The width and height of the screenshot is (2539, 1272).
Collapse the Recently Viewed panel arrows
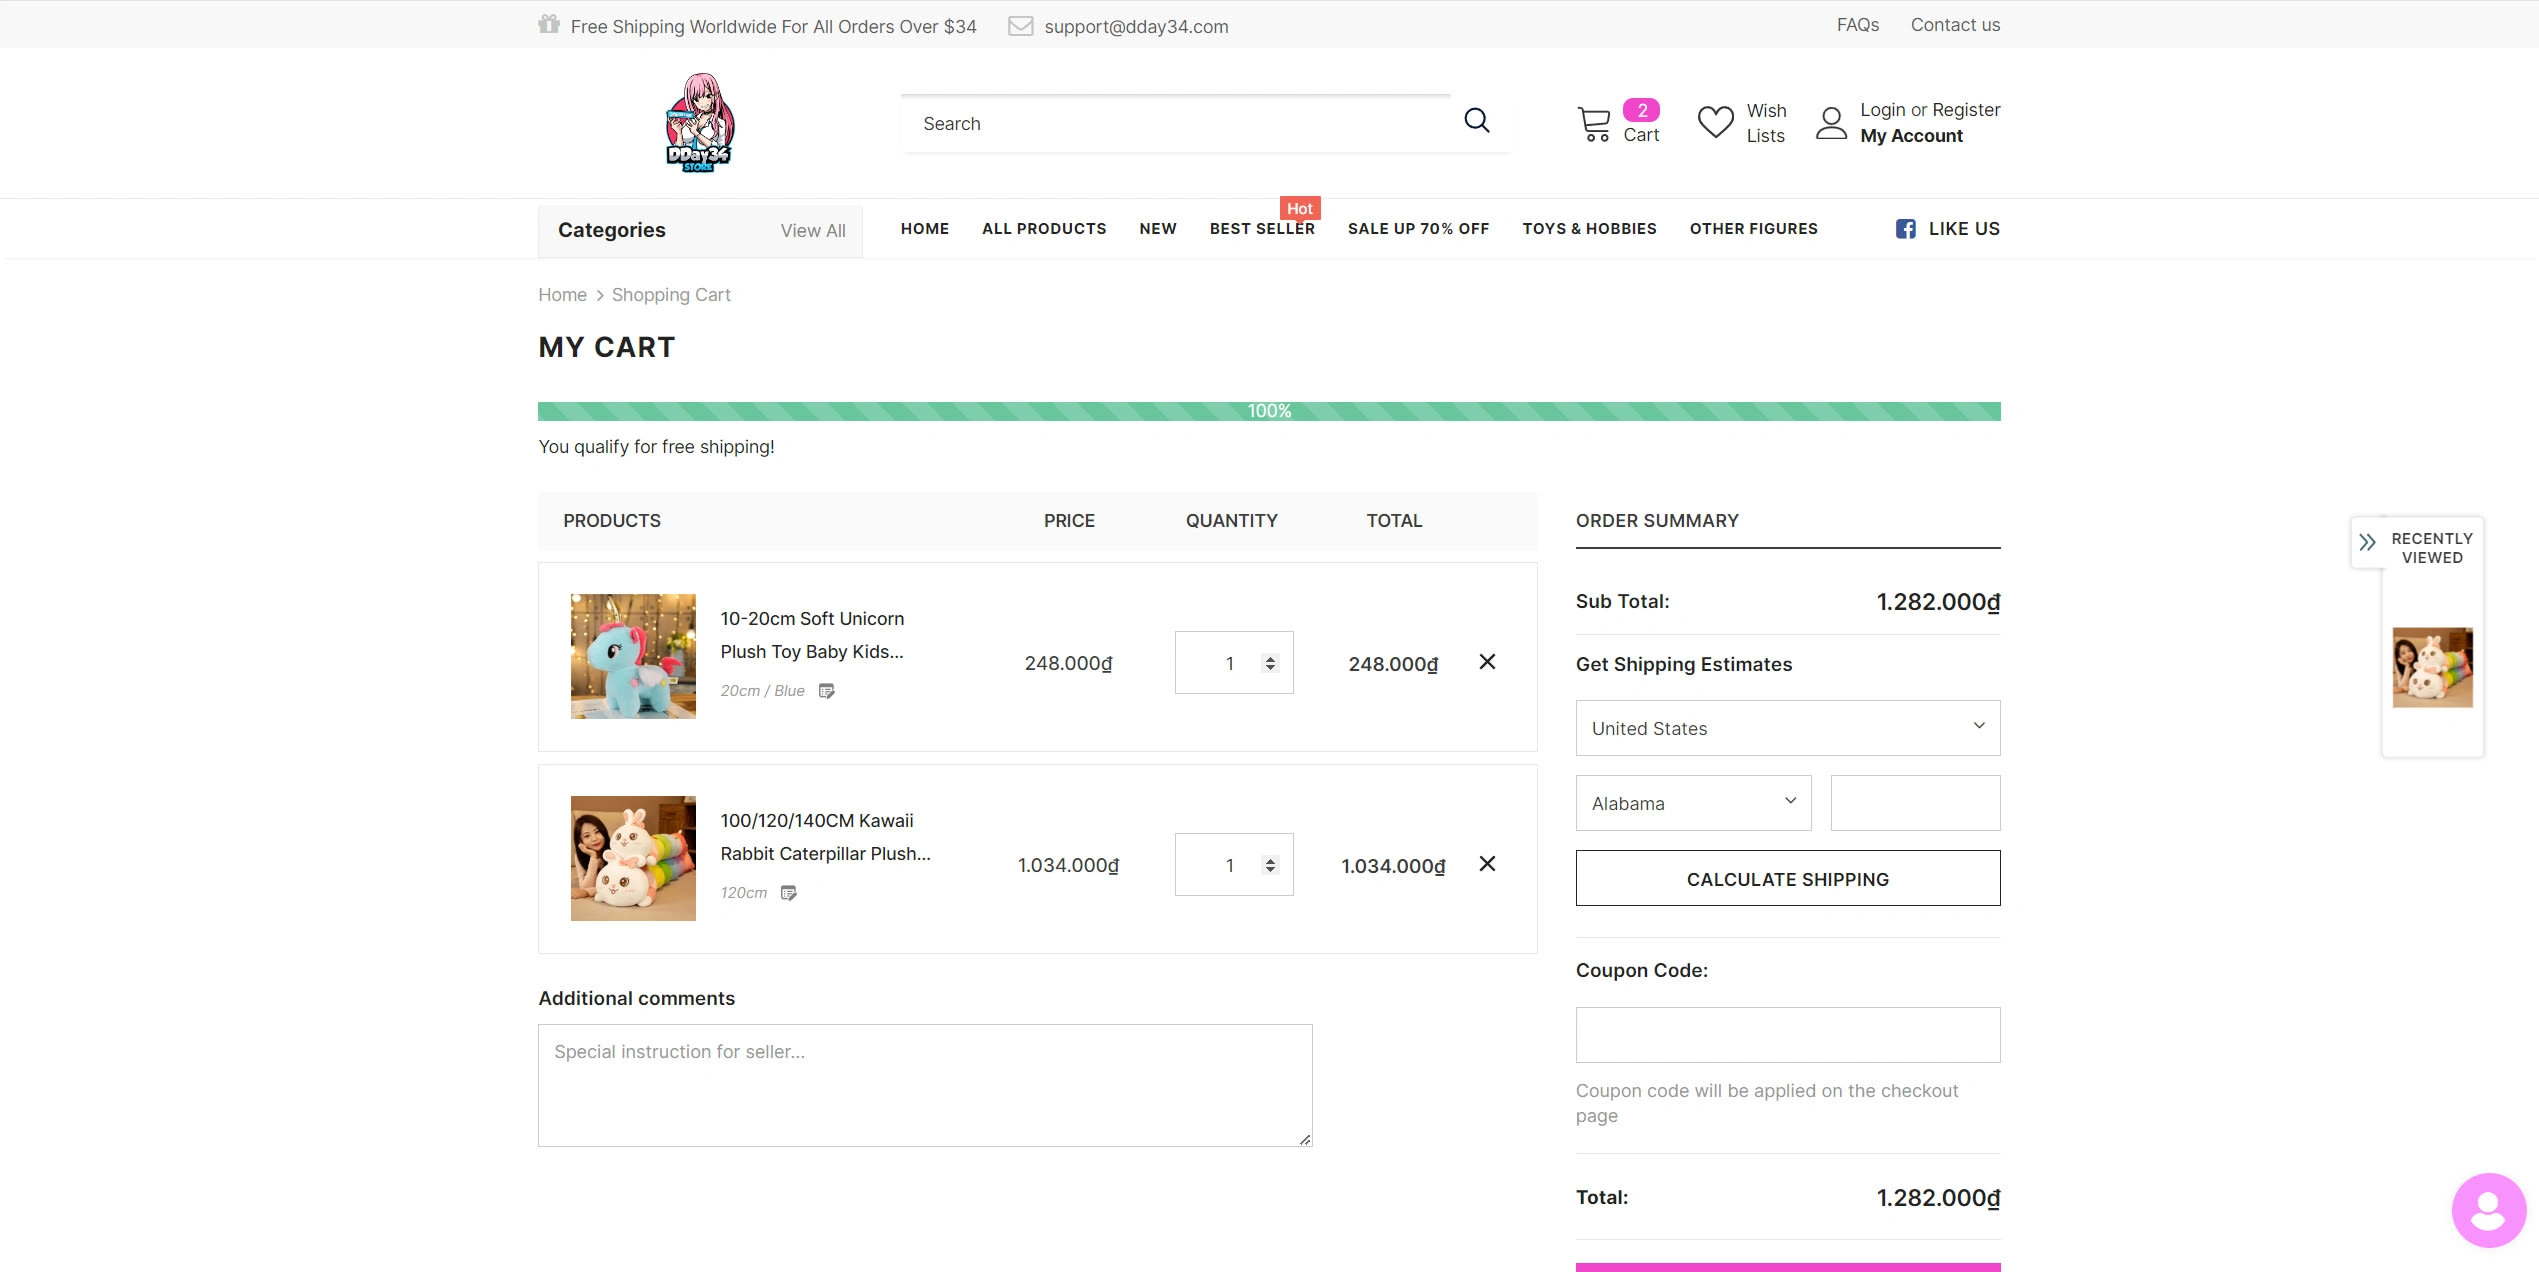pyautogui.click(x=2367, y=543)
